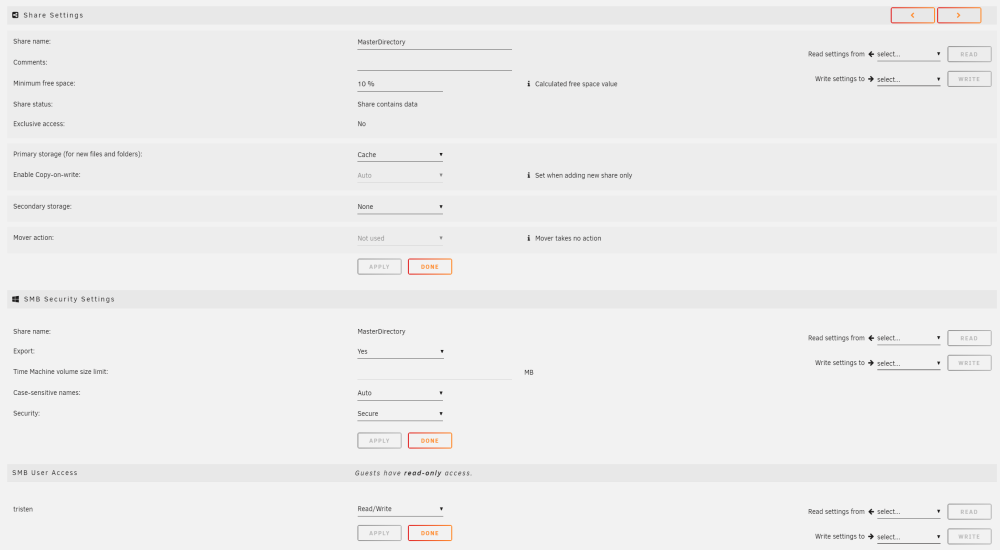Open Write settings to dropdown in Share Settings
The width and height of the screenshot is (1000, 550).
pos(908,79)
